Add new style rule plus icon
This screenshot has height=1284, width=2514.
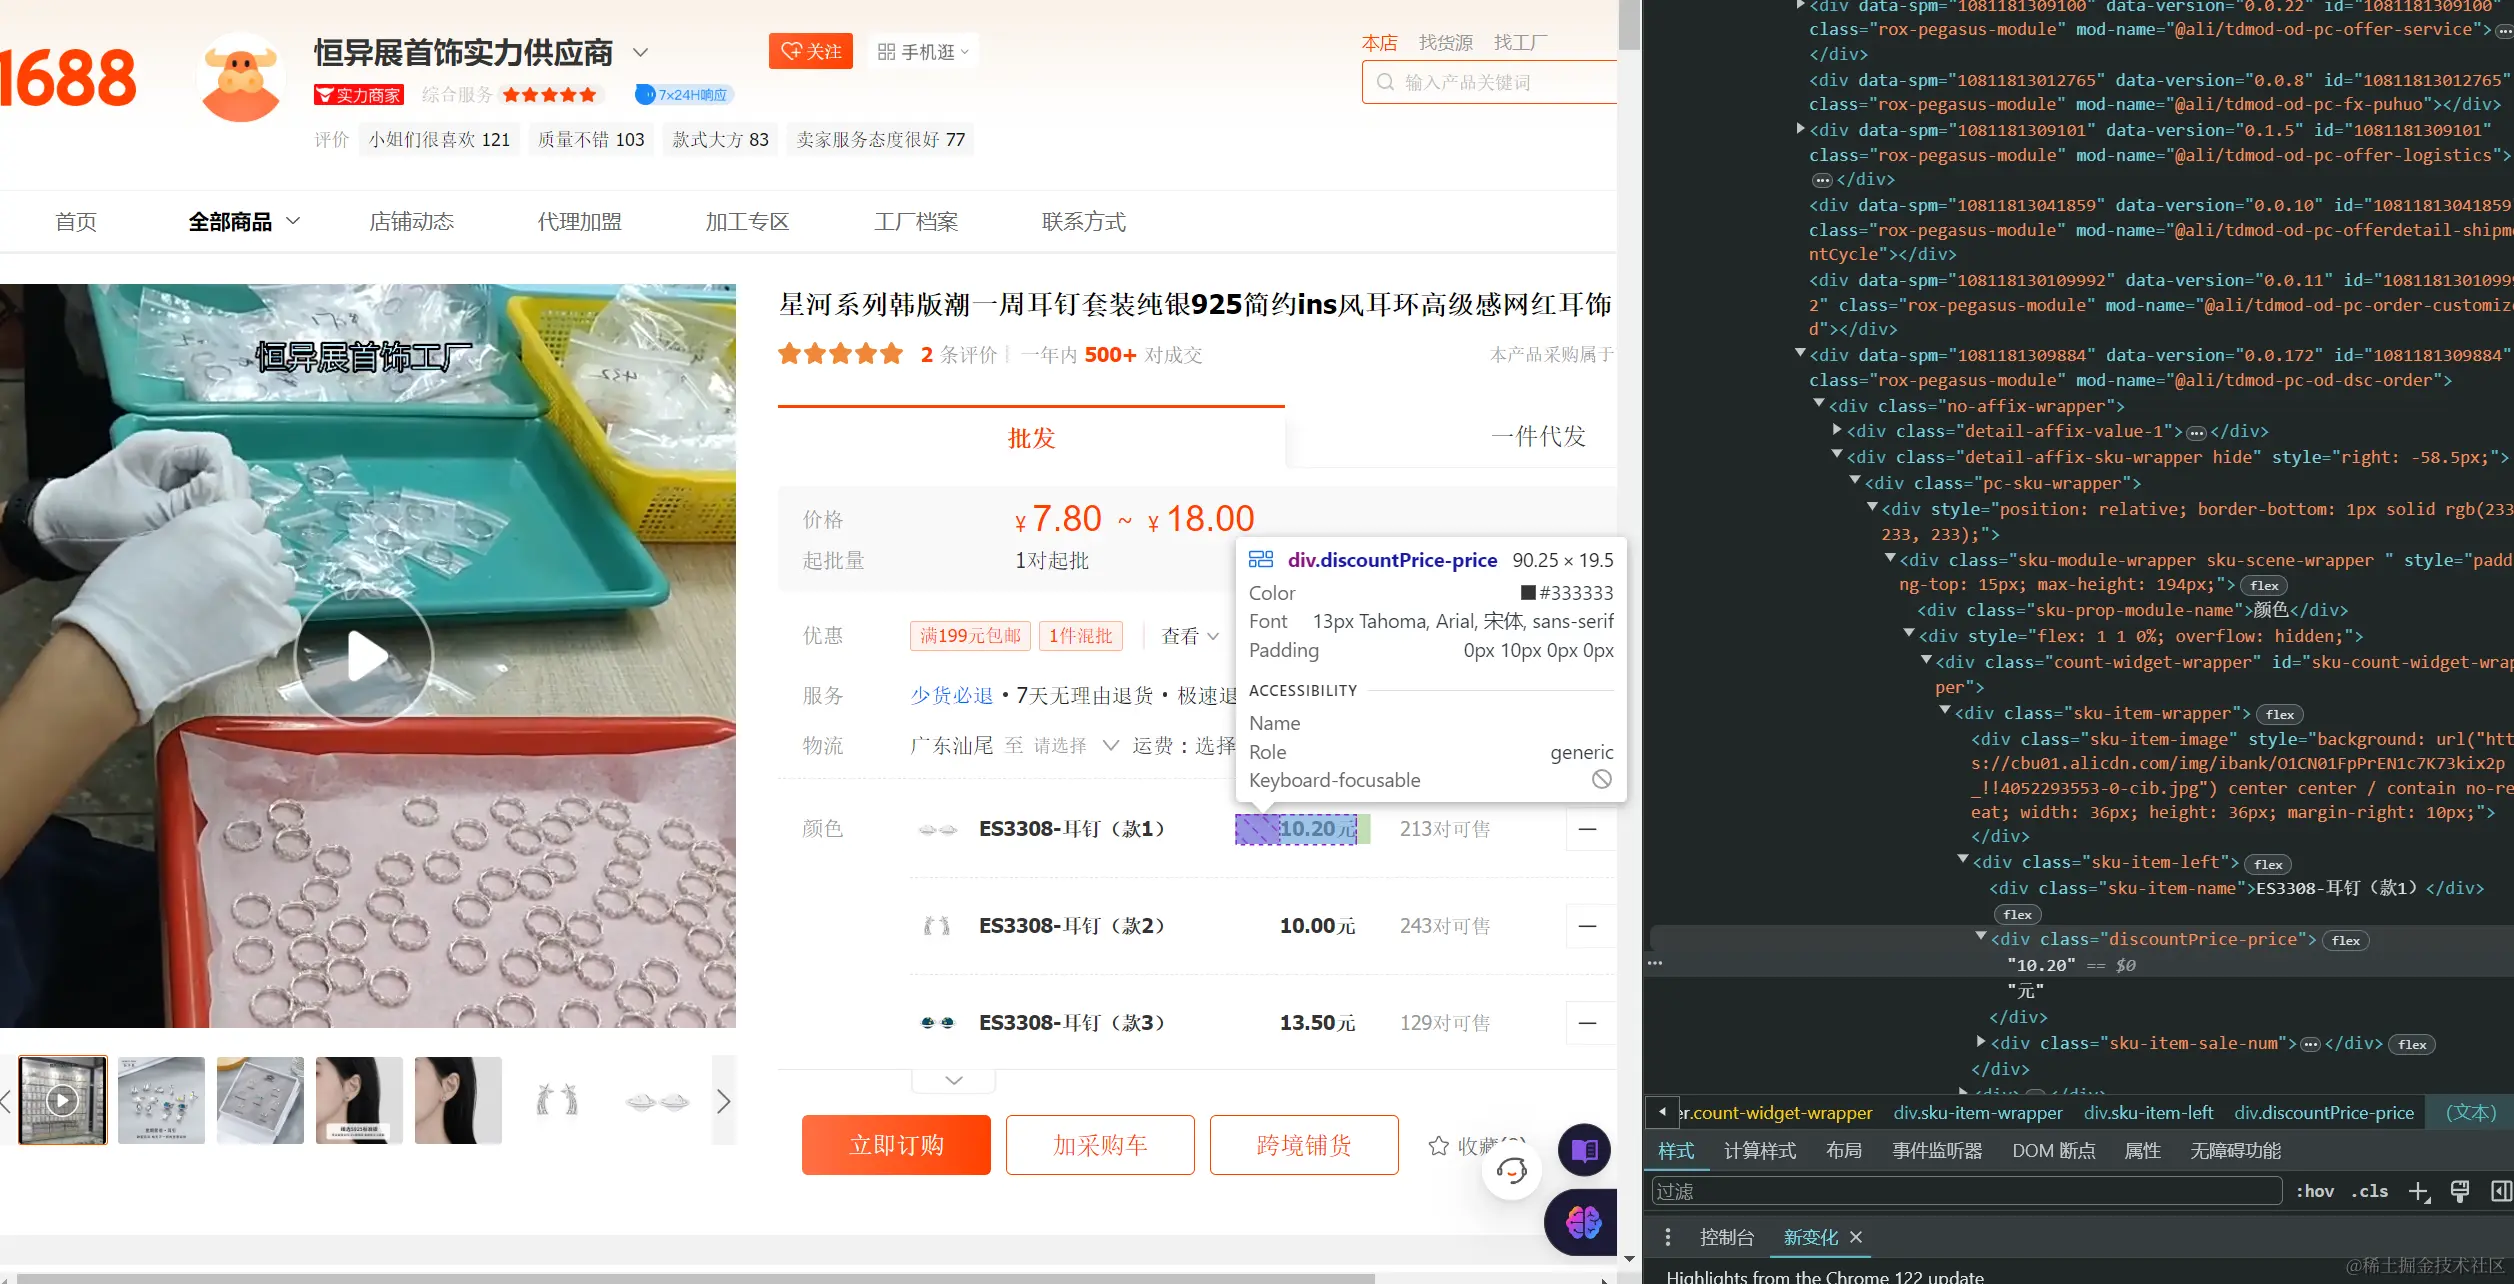click(x=2419, y=1191)
